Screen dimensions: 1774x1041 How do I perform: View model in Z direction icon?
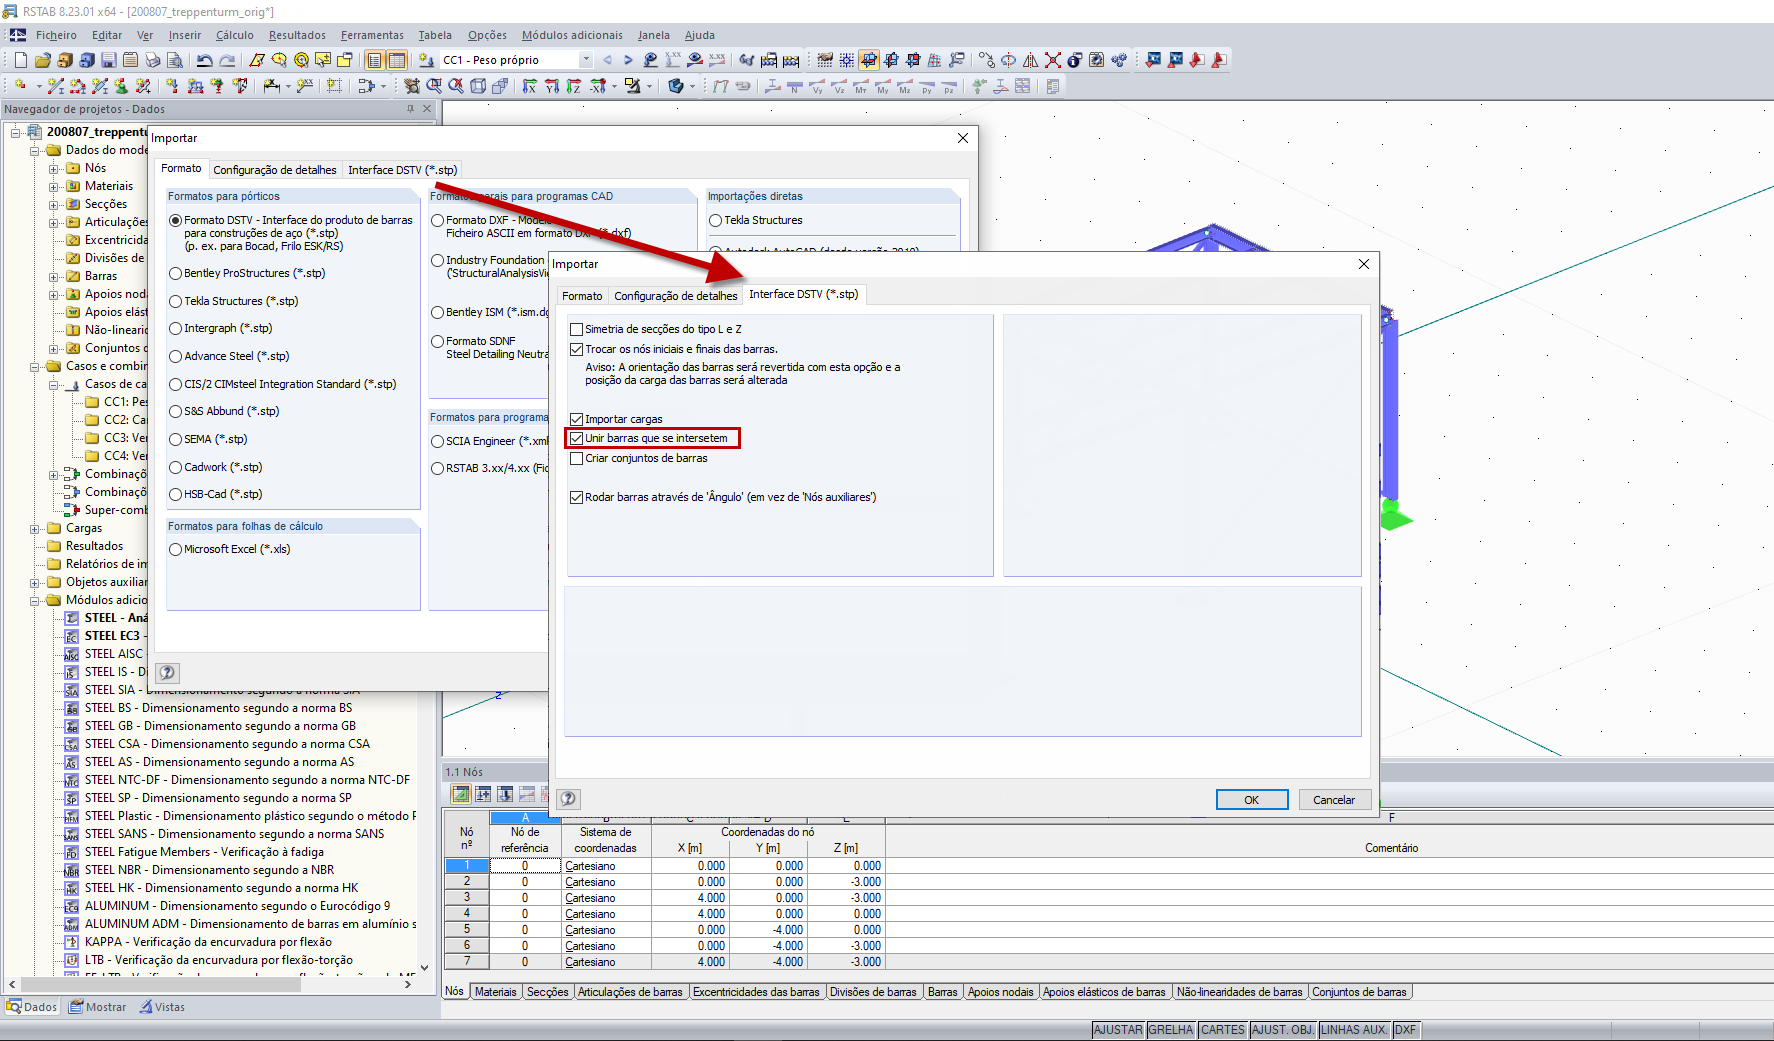[574, 87]
